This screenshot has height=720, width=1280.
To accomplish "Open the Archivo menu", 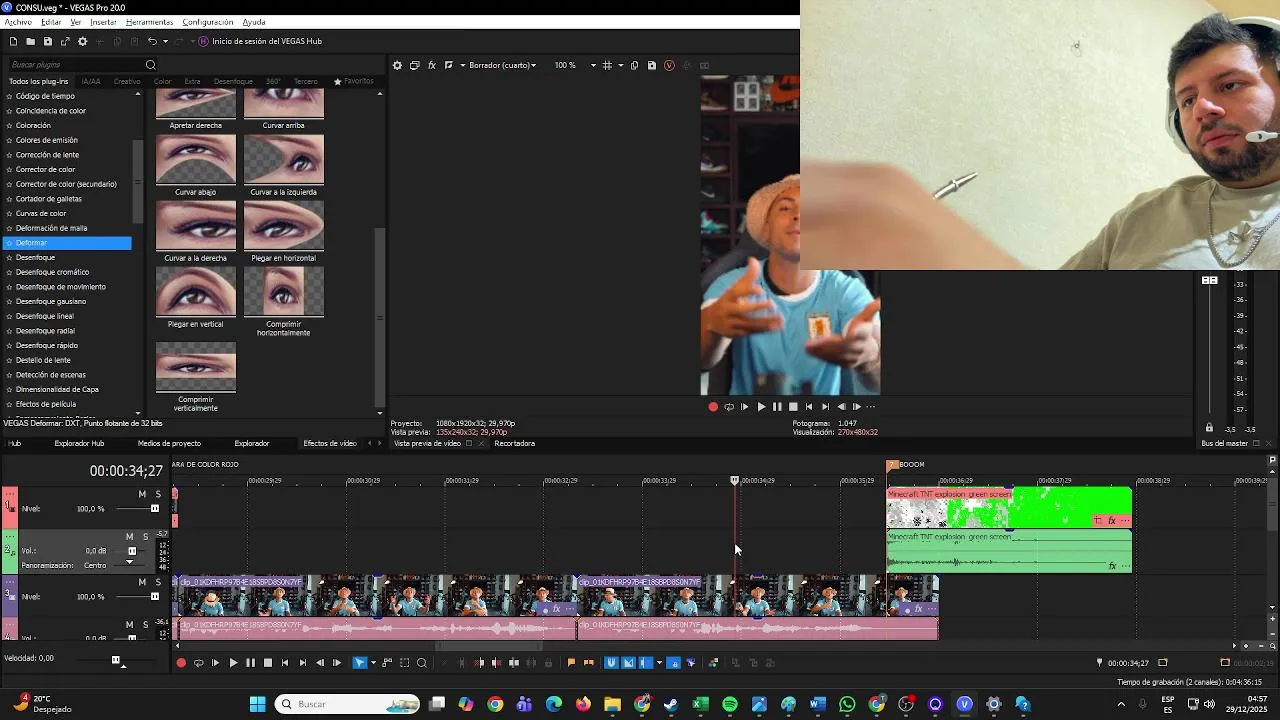I will pos(18,22).
